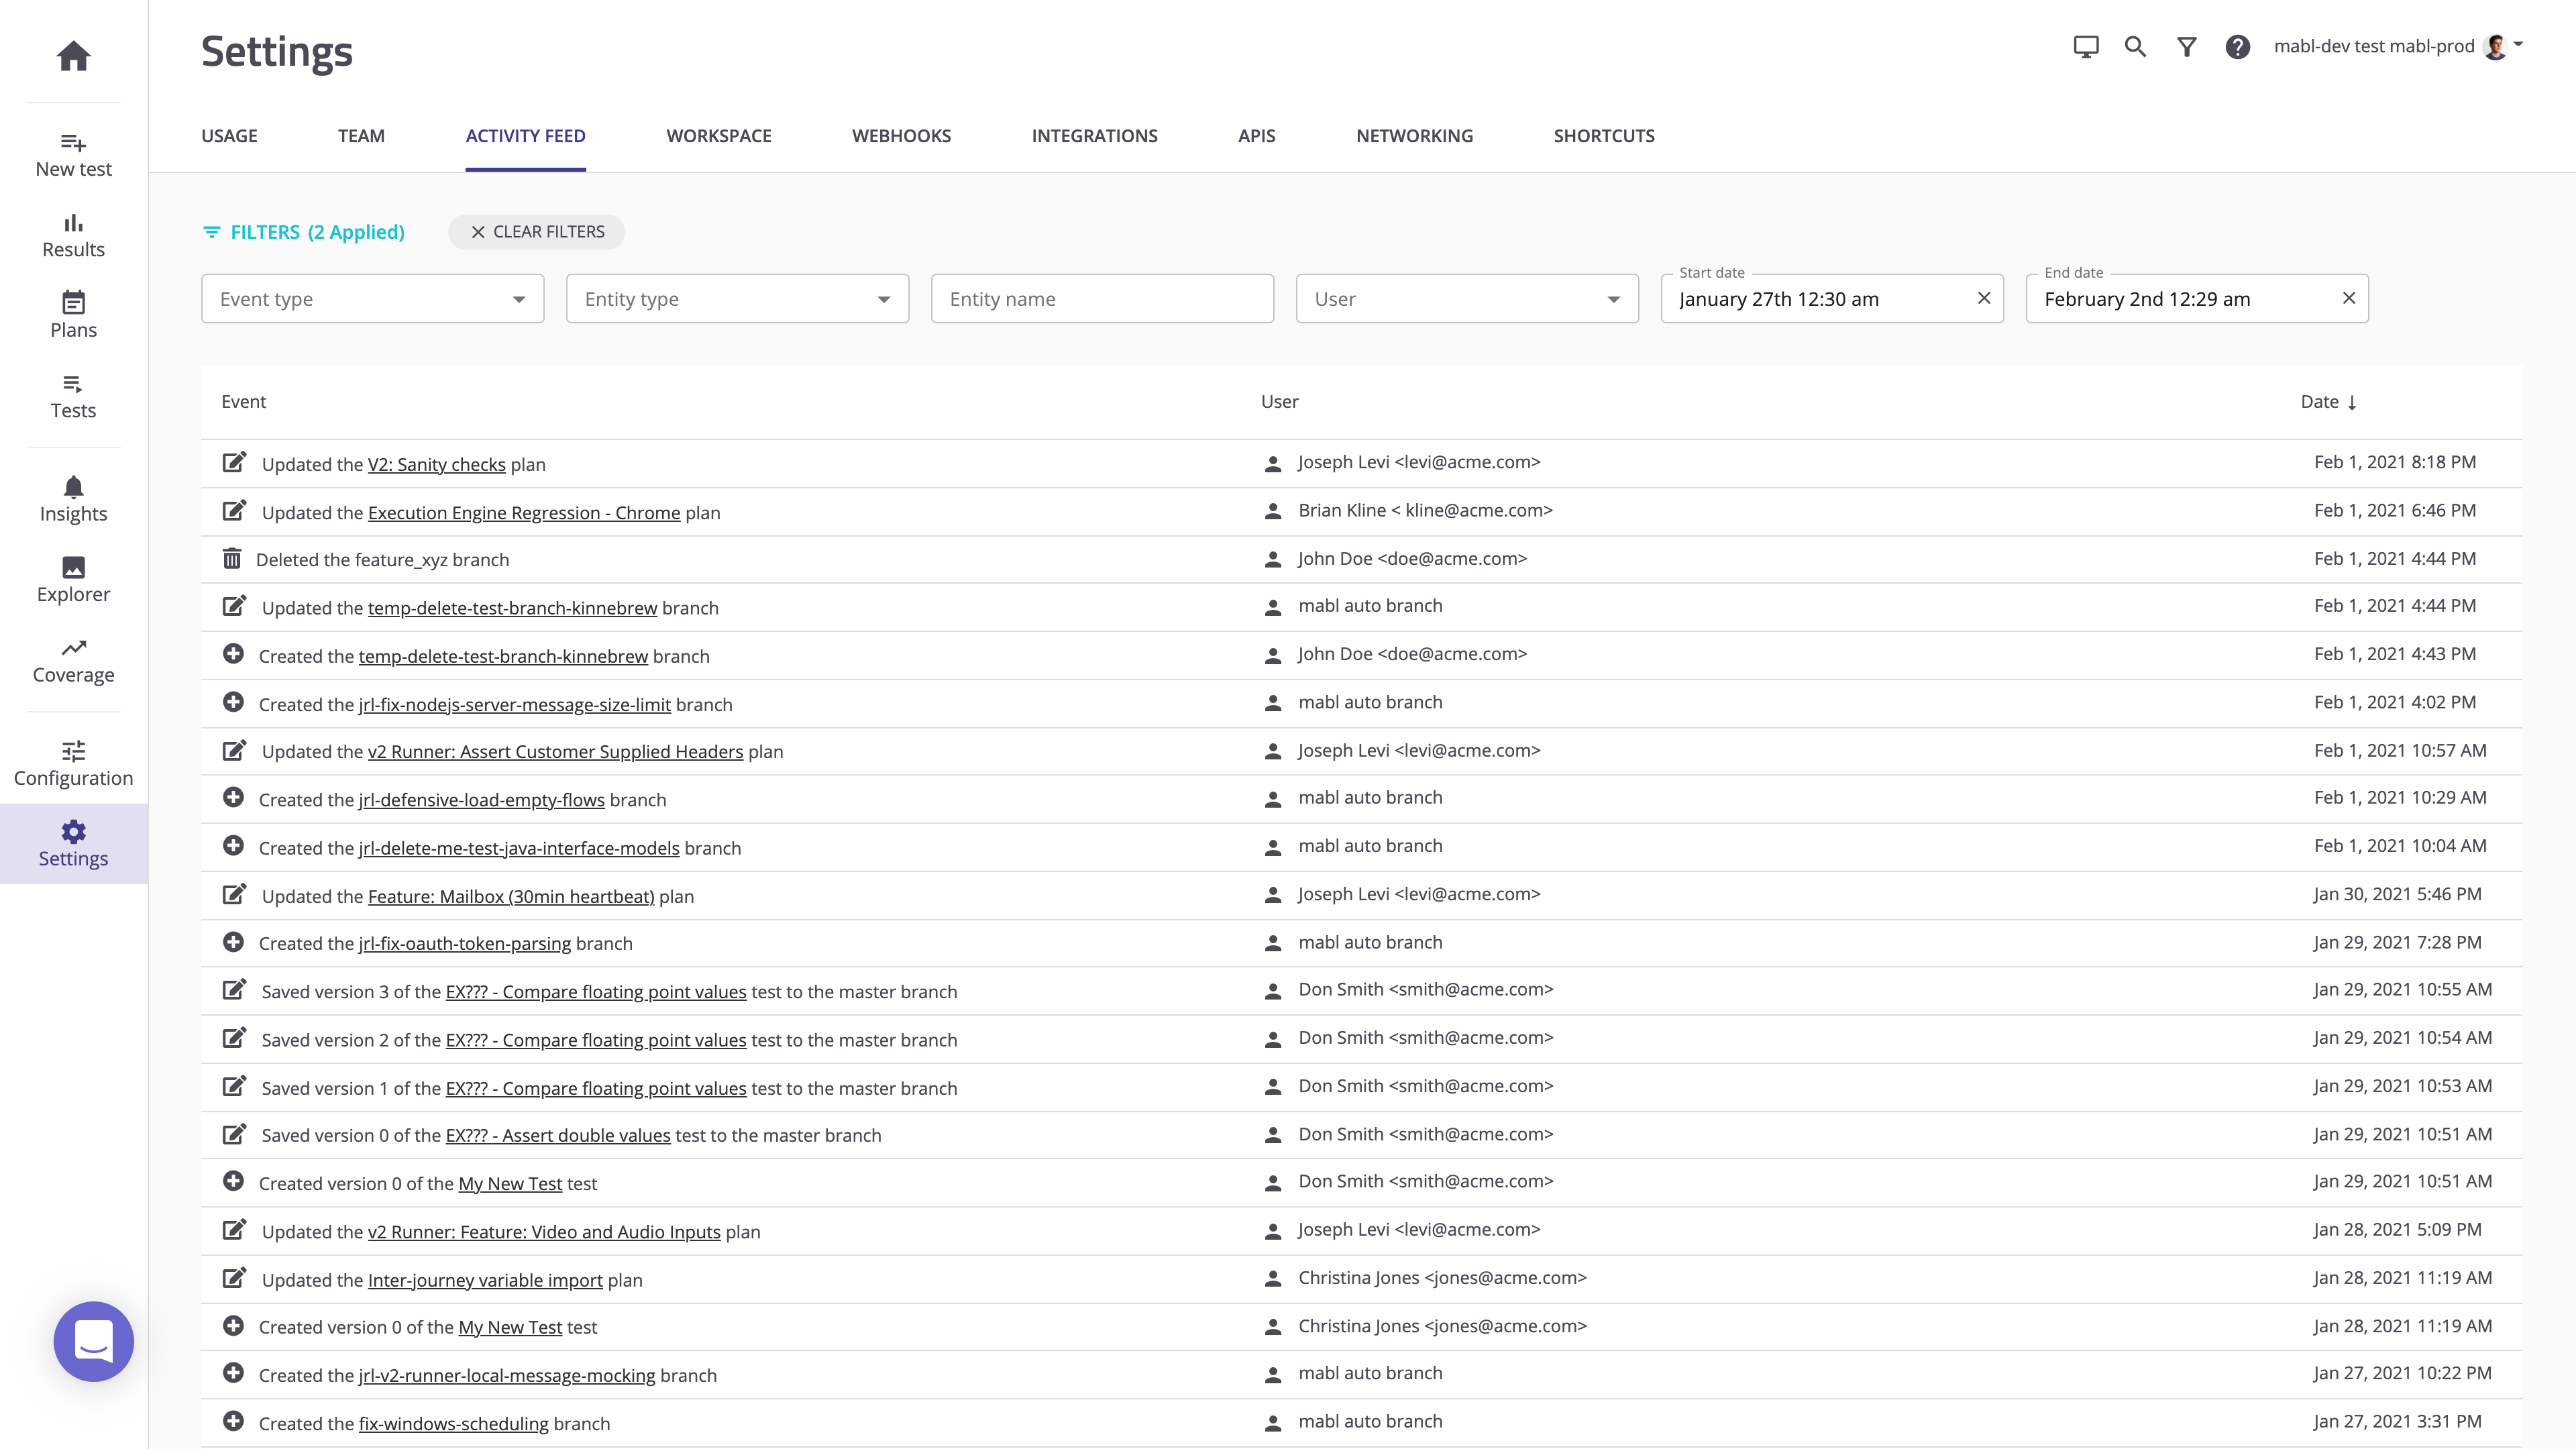Switch to the Integrations tab
This screenshot has height=1449, width=2576.
pyautogui.click(x=1094, y=136)
